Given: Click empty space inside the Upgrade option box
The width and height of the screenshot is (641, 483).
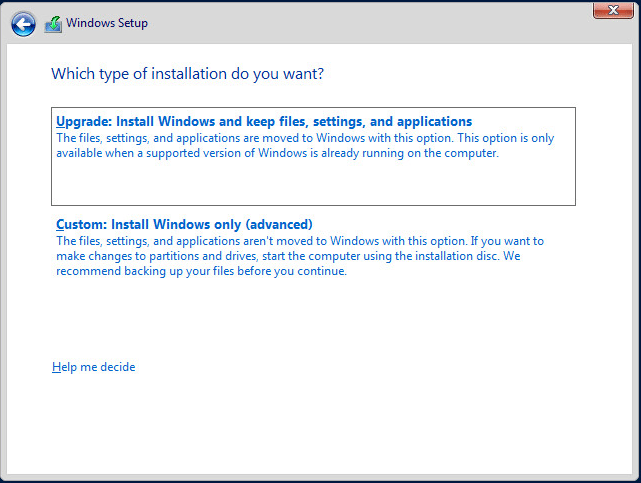Looking at the screenshot, I should pos(313,184).
